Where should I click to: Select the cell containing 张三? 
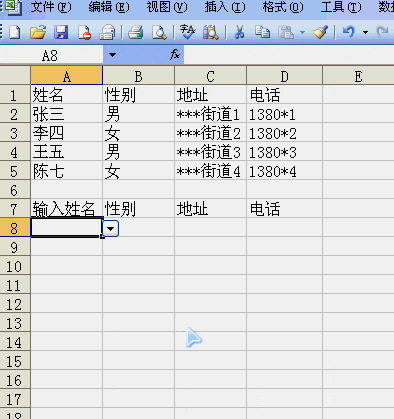pos(67,114)
